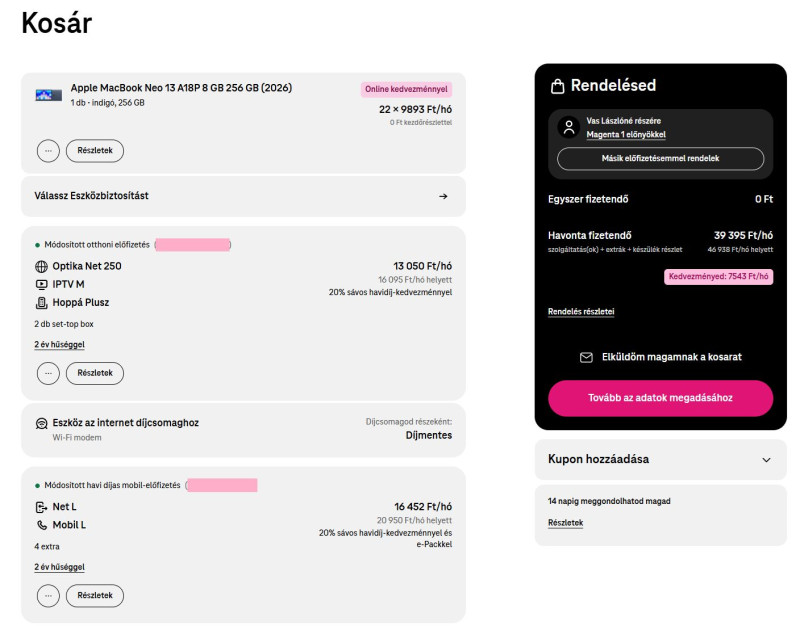This screenshot has width=800, height=626.
Task: Click the MacBook Neo product thumbnail
Action: click(48, 95)
